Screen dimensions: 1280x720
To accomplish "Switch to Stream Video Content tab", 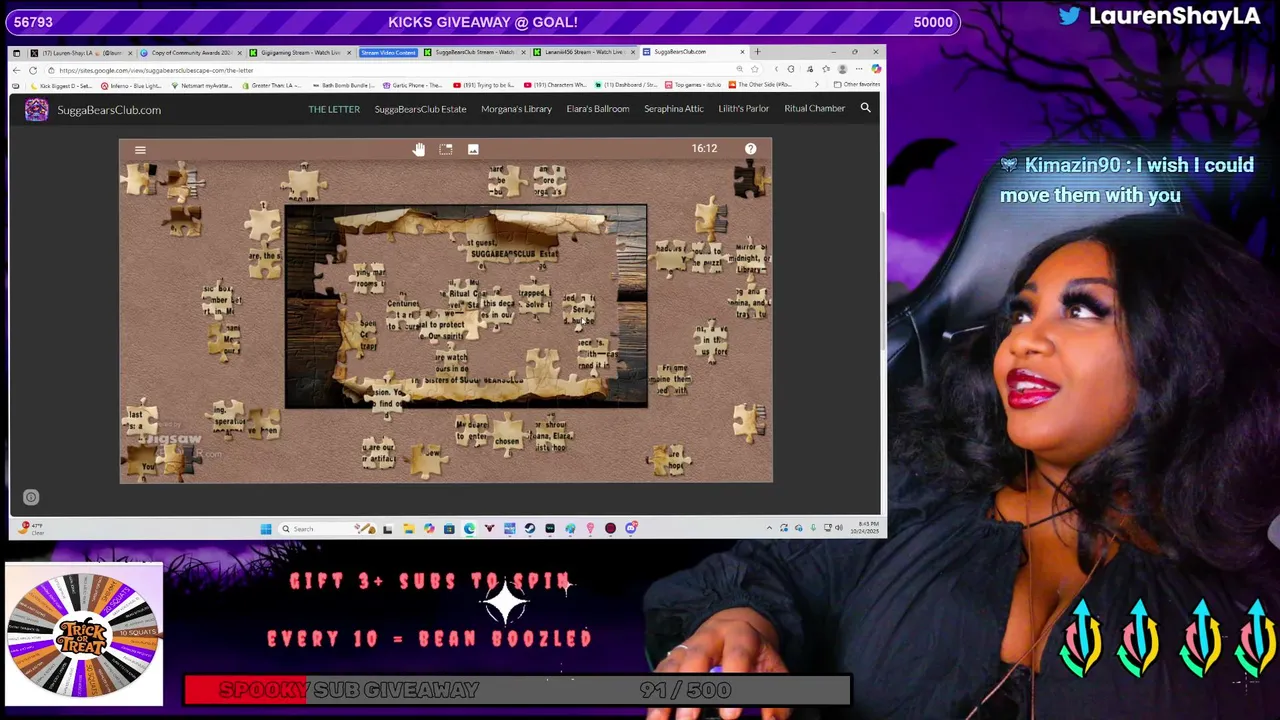I will click(x=388, y=52).
